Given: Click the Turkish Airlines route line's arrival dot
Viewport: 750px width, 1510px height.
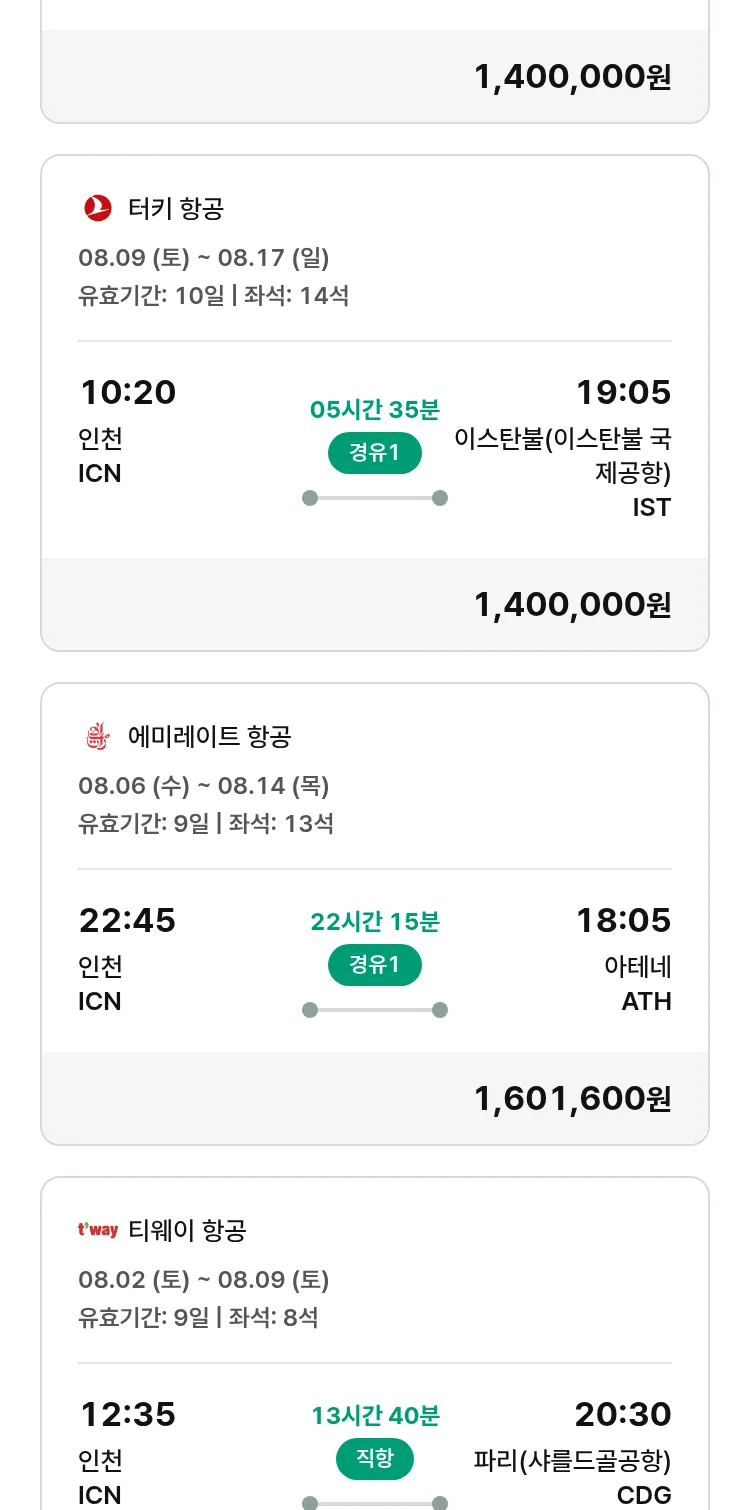Looking at the screenshot, I should coord(440,498).
